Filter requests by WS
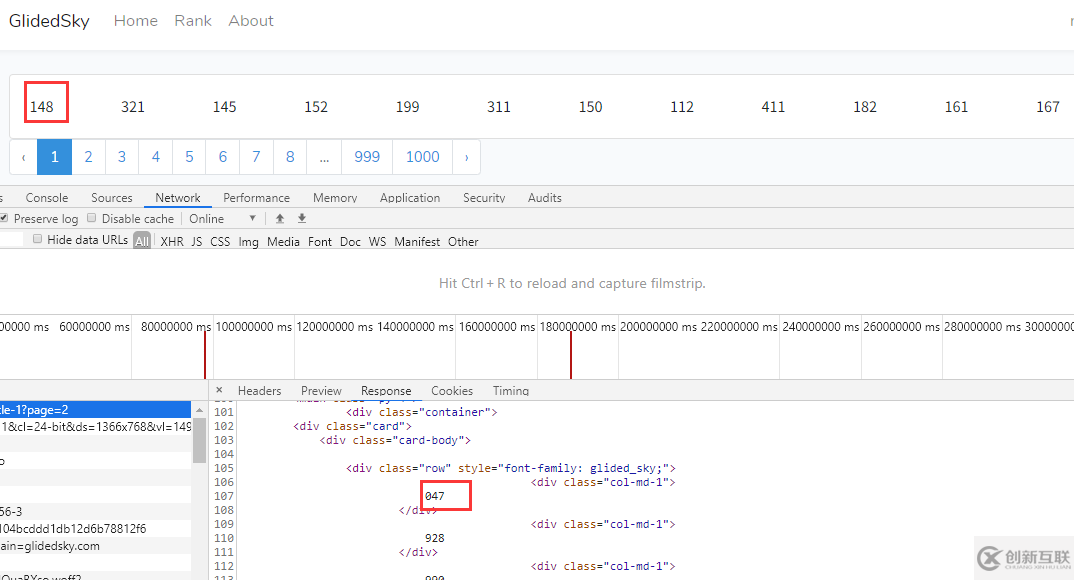Screen dimensions: 1074x580 [377, 241]
